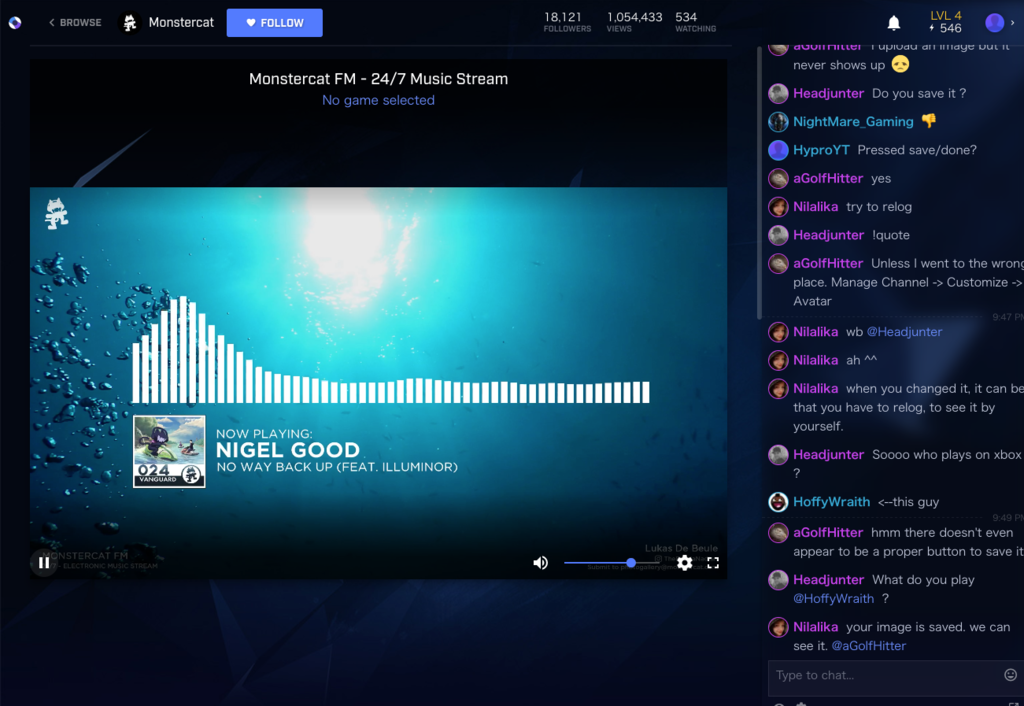Click NightMare_Gaming's avatar
Image resolution: width=1024 pixels, height=706 pixels.
click(778, 121)
